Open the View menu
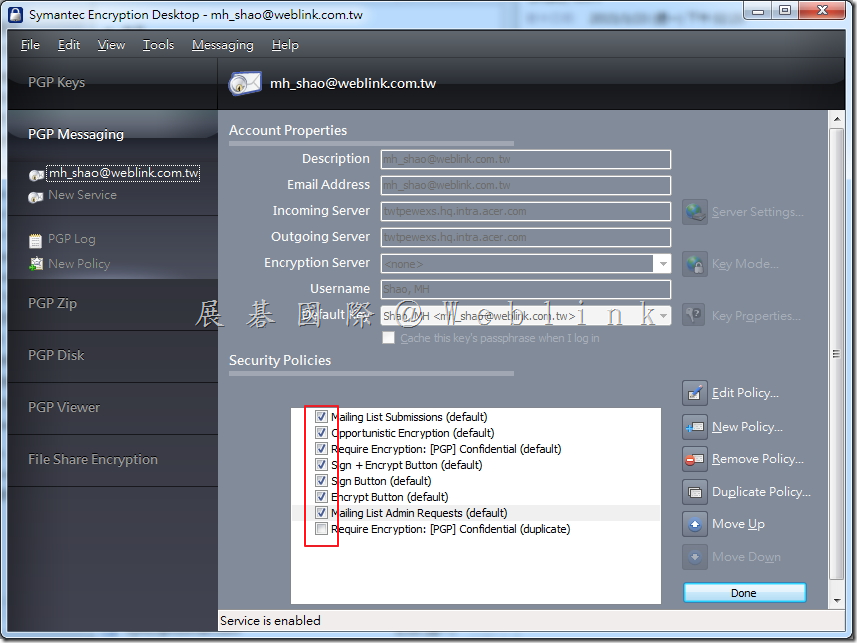Image resolution: width=857 pixels, height=643 pixels. pyautogui.click(x=111, y=45)
